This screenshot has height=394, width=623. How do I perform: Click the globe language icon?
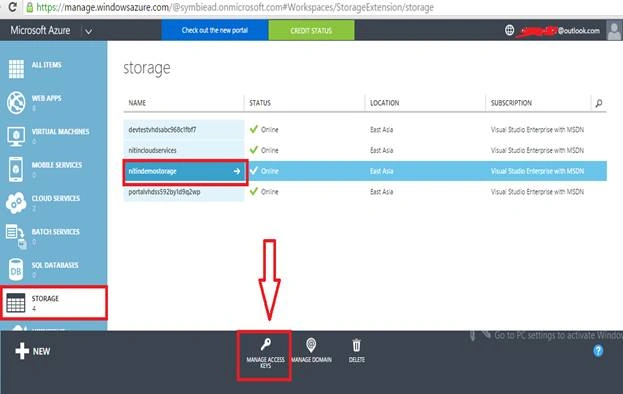click(509, 30)
